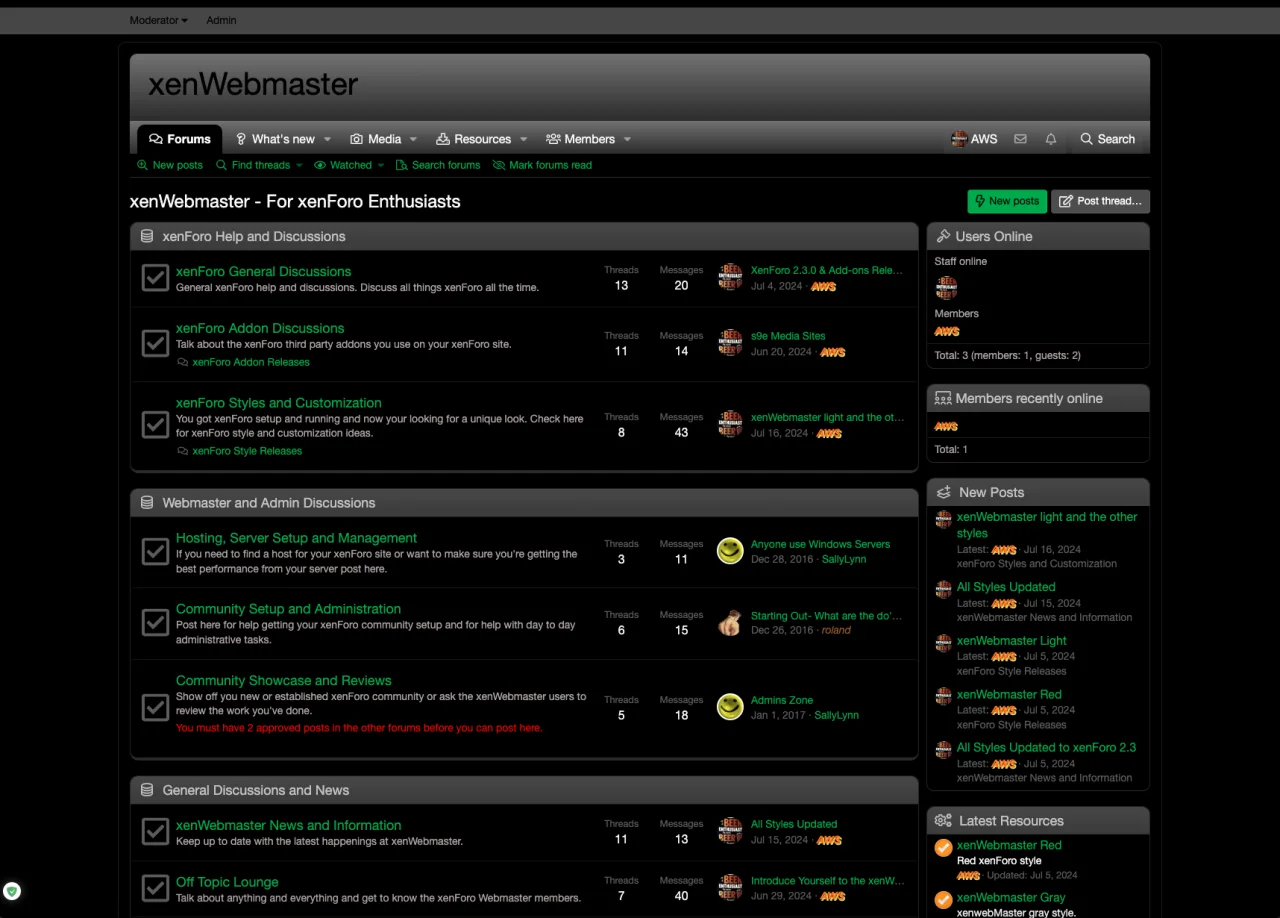The height and width of the screenshot is (918, 1280).
Task: Click avatar beside XenForo 2.3.0 & Add-ons thread
Action: pos(730,278)
